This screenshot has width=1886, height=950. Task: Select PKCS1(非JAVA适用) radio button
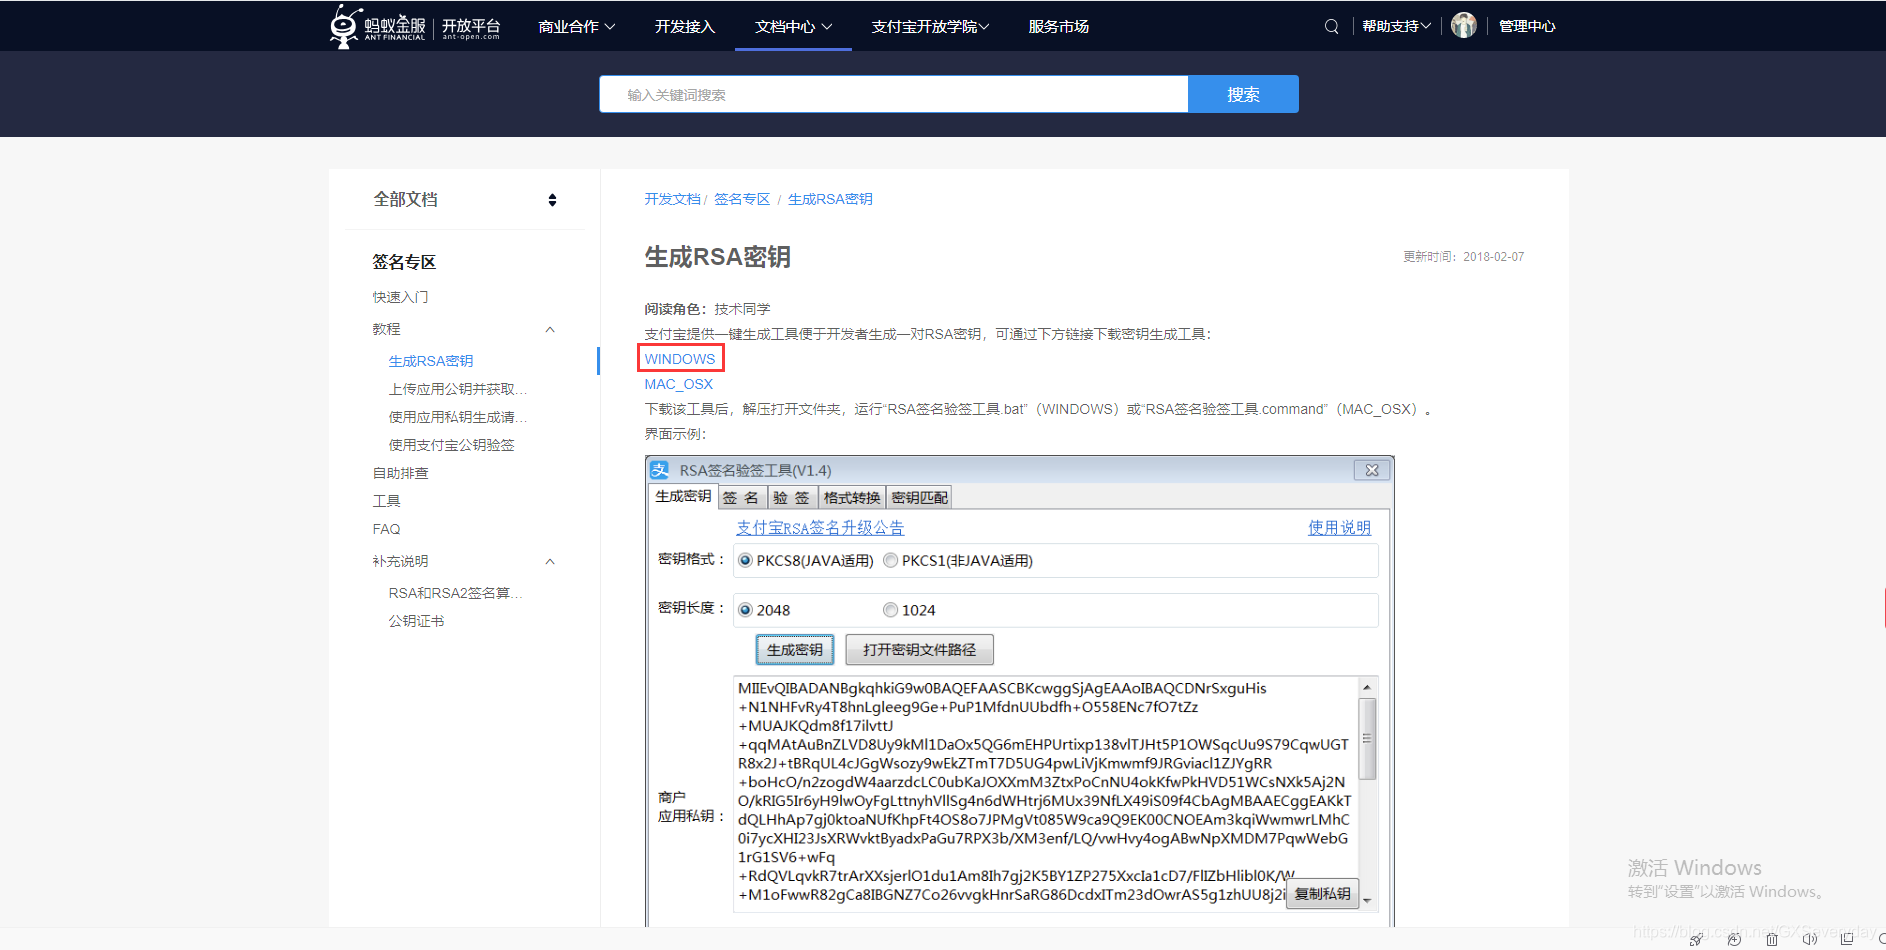(890, 561)
